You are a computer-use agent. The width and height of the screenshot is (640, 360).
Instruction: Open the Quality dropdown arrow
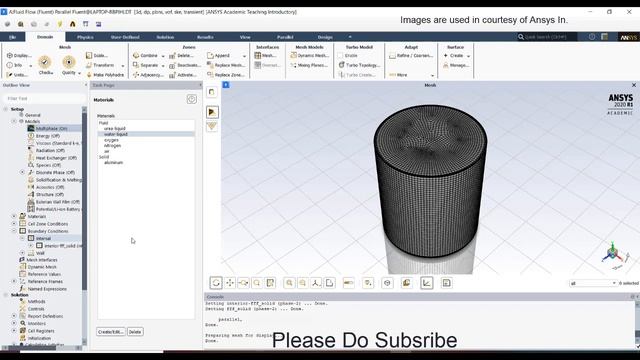(79, 73)
